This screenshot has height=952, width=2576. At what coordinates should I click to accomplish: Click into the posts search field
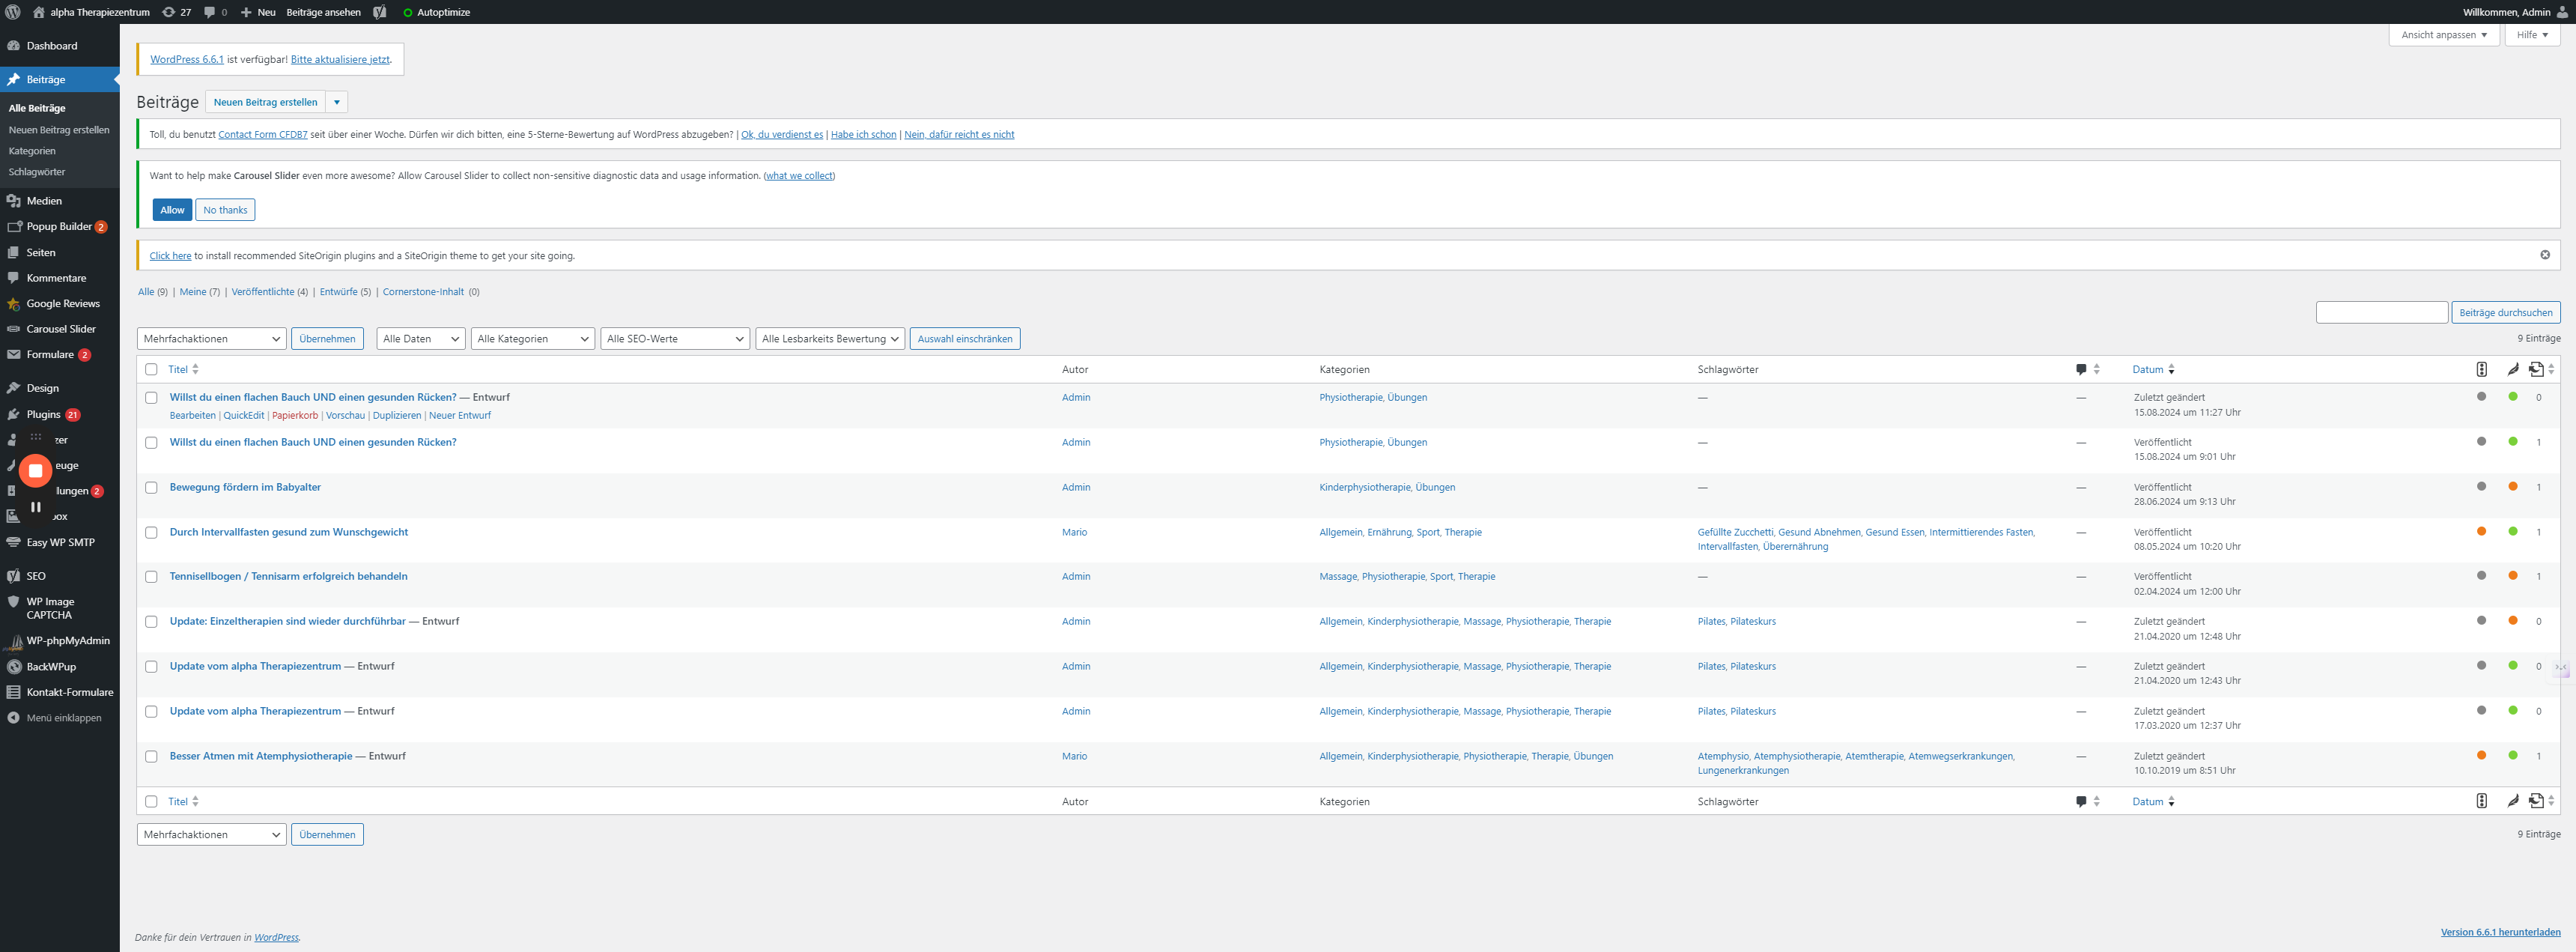[2381, 313]
